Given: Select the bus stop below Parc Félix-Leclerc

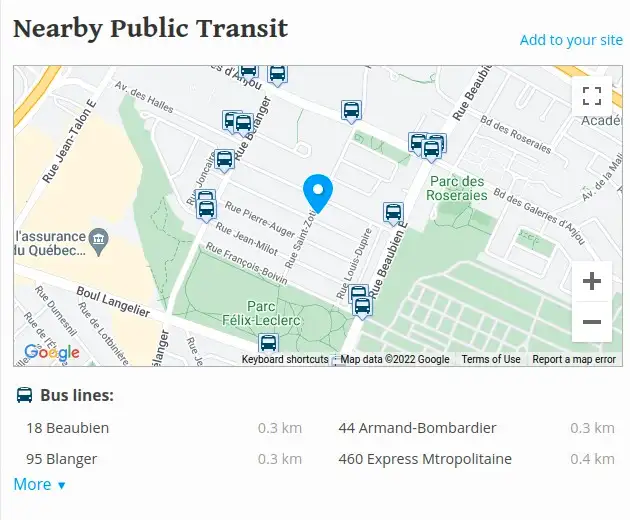Looking at the screenshot, I should point(268,344).
